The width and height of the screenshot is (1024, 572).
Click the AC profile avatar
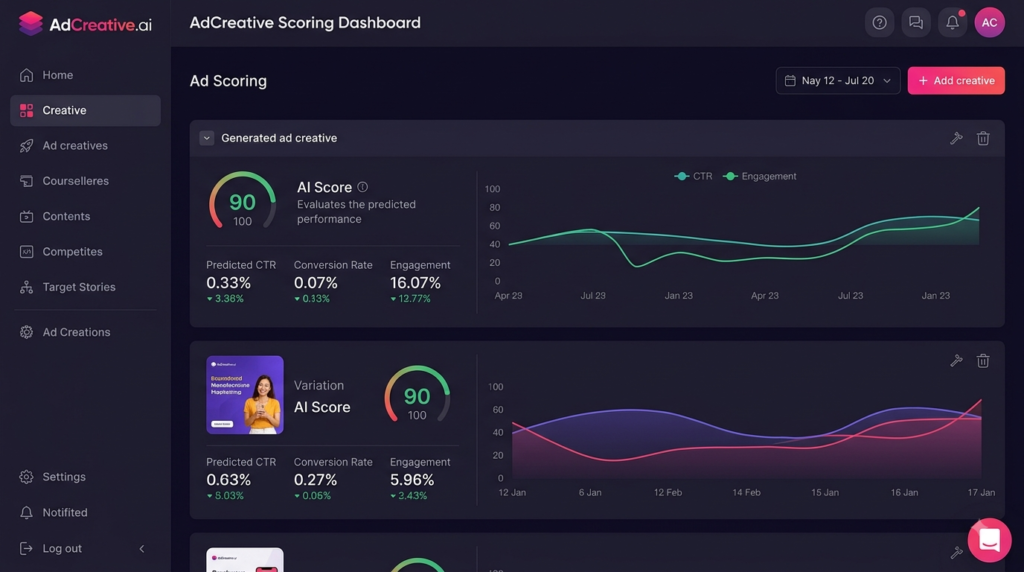click(x=989, y=23)
